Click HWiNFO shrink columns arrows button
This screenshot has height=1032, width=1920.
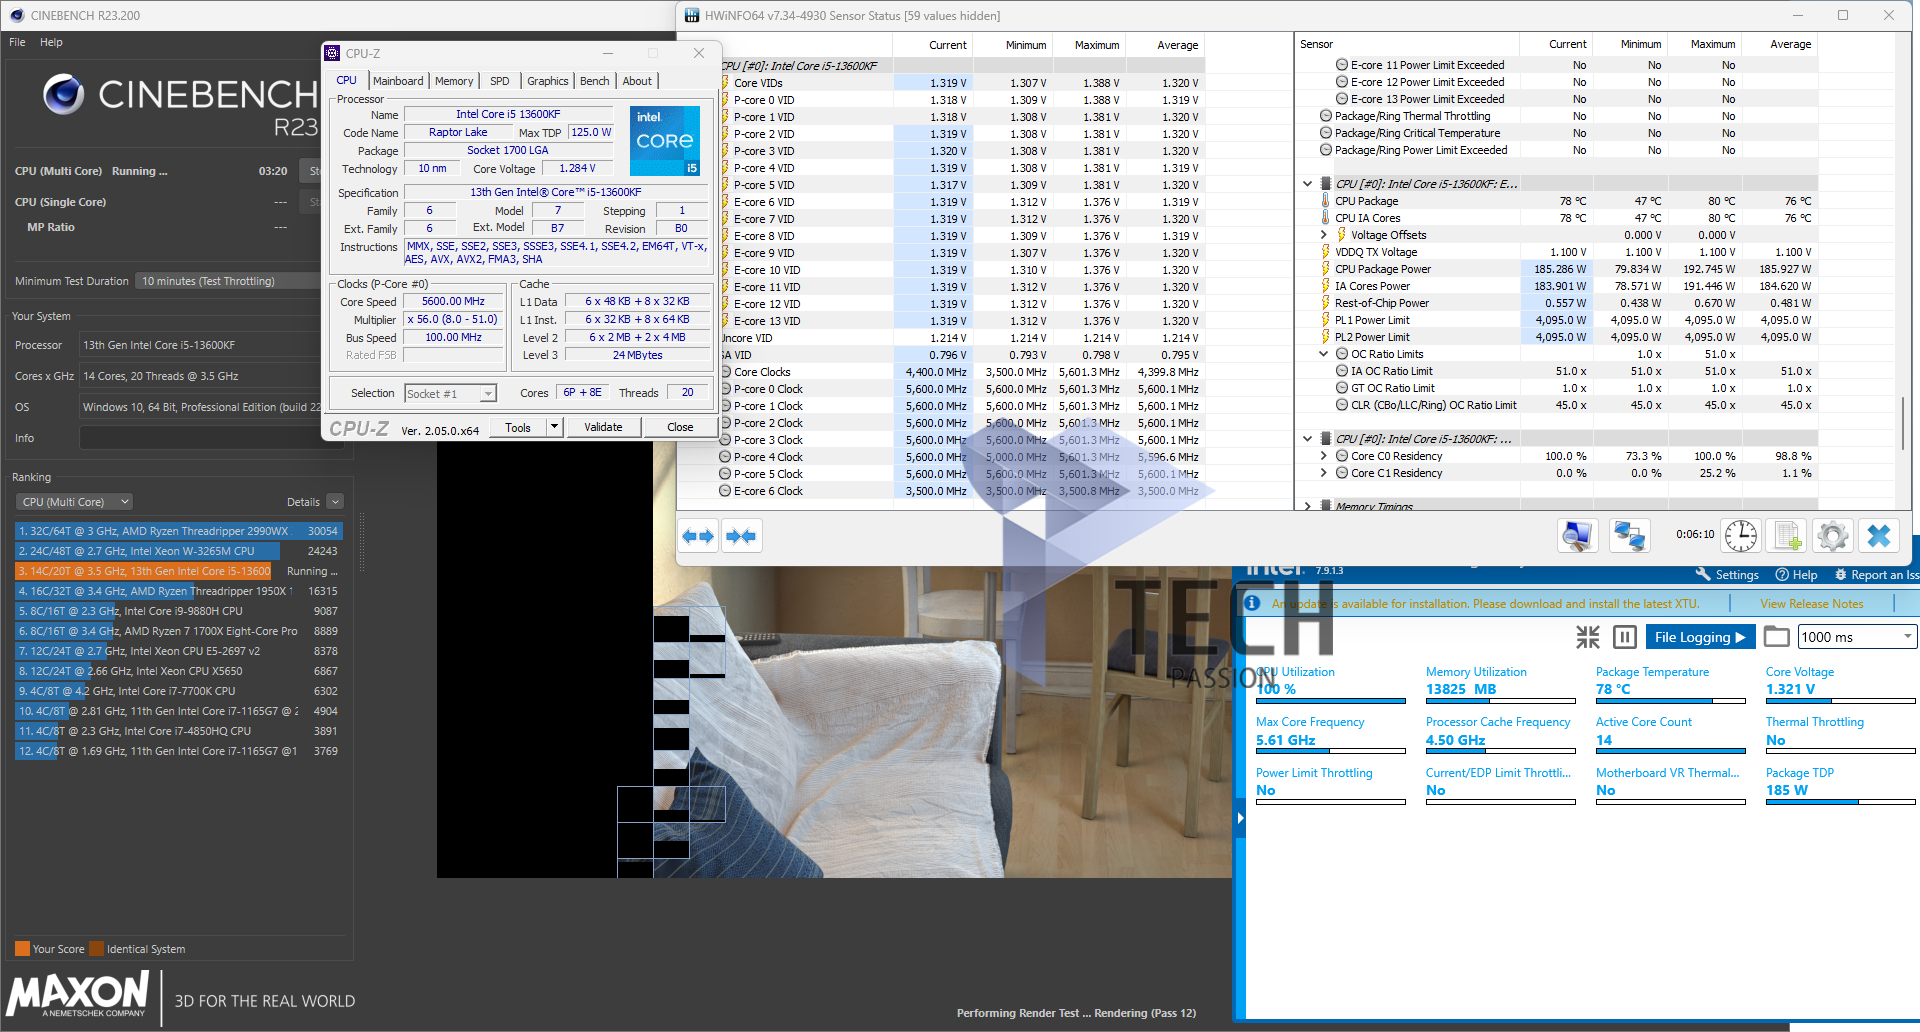click(741, 537)
